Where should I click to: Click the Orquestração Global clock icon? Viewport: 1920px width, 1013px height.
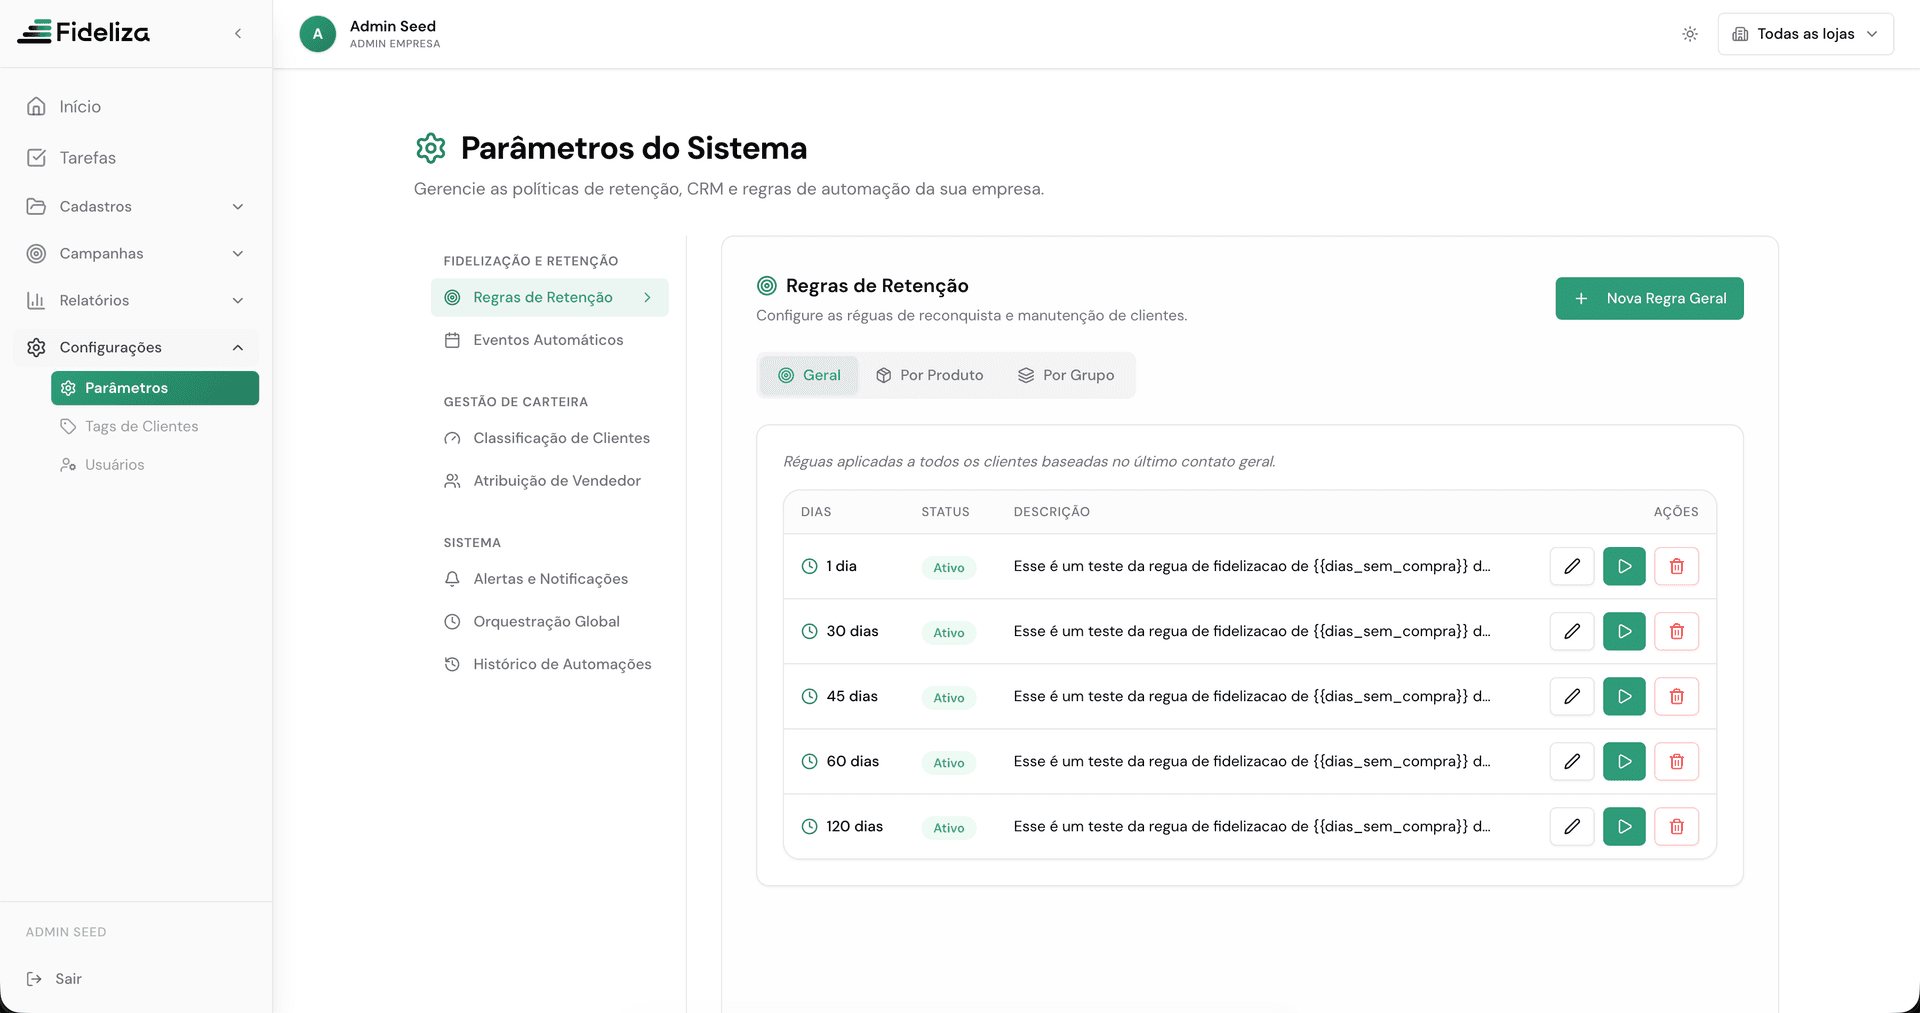point(455,621)
